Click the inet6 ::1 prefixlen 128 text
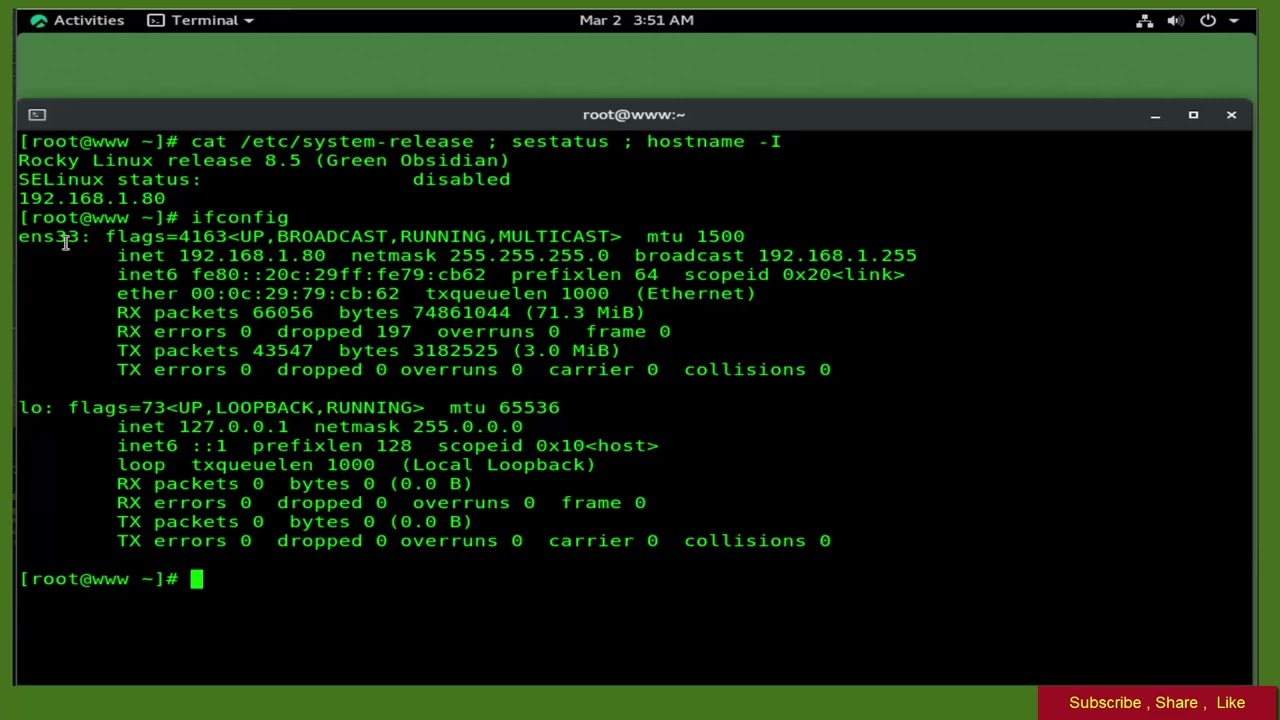 click(x=264, y=445)
